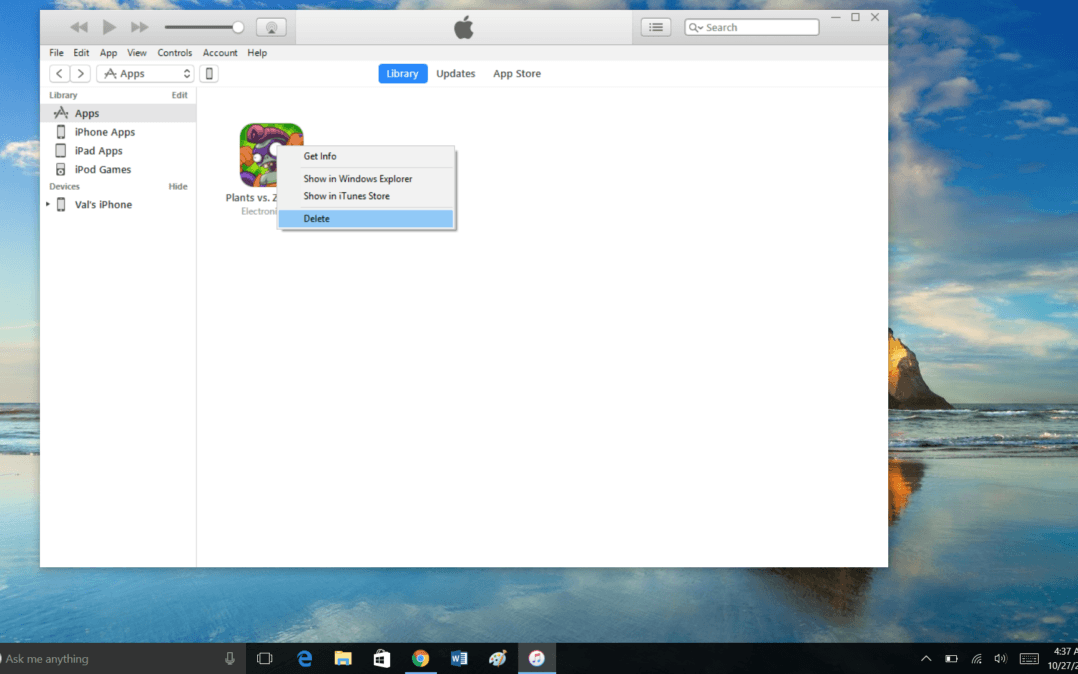1078x674 pixels.
Task: Click the Cortana microphone icon
Action: 230,659
